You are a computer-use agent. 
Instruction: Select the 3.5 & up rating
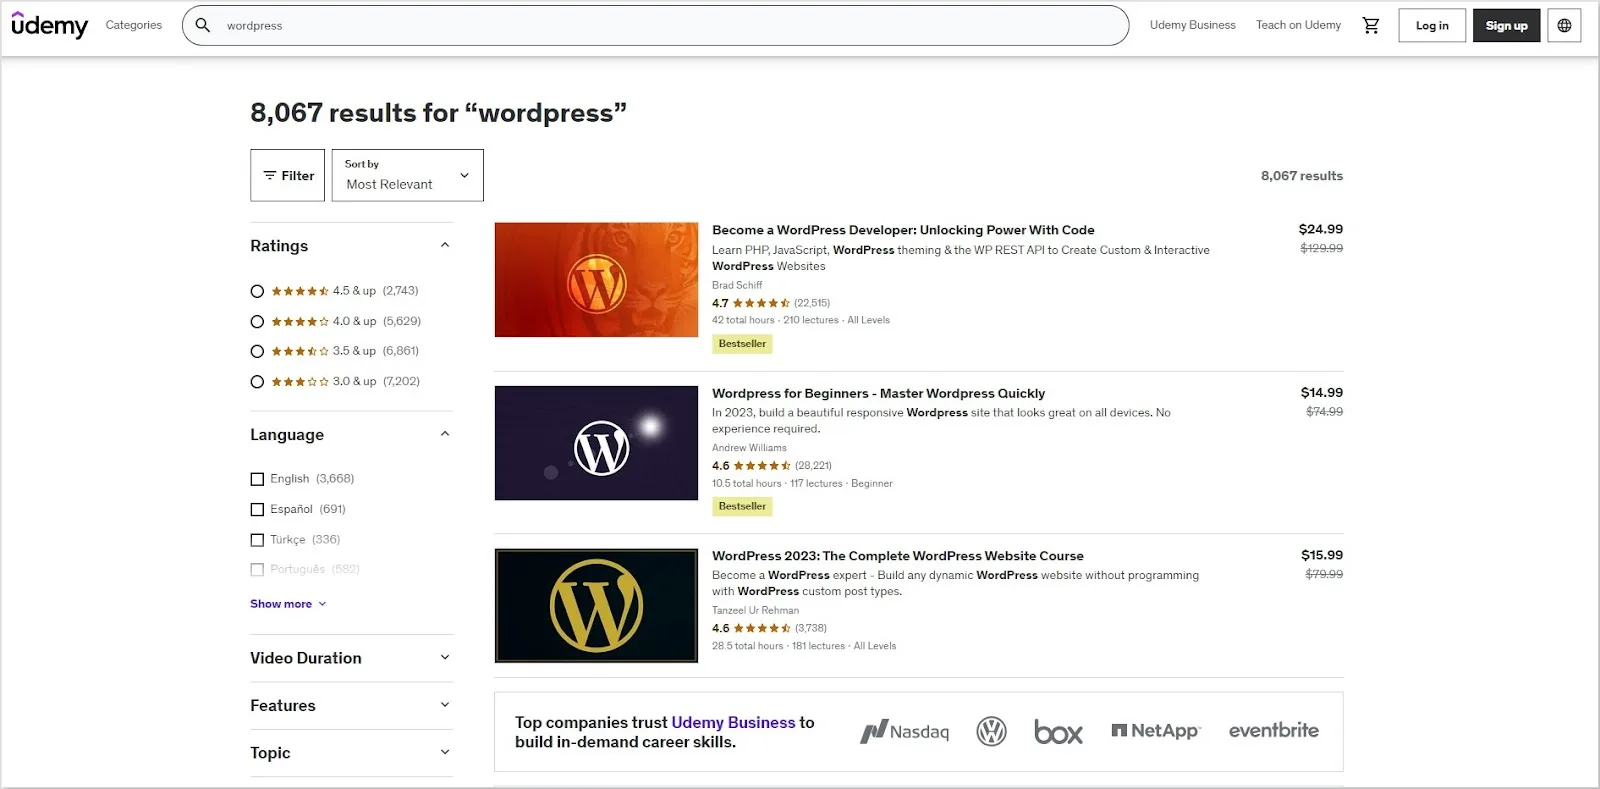tap(257, 351)
